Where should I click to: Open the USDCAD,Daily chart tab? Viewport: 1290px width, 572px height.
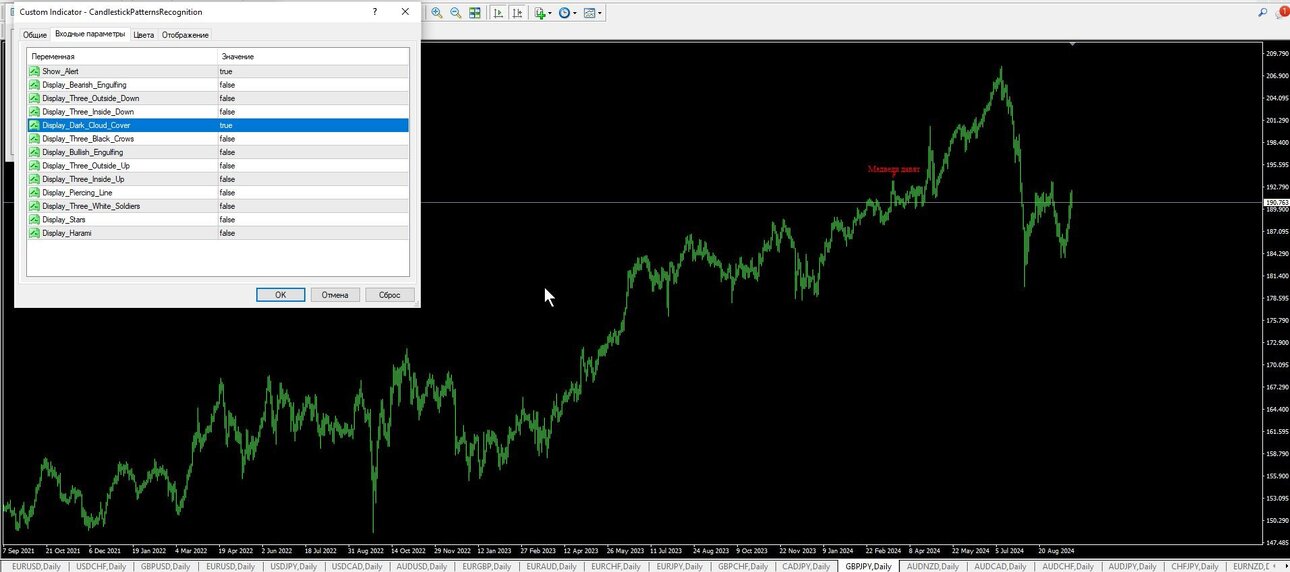(356, 566)
